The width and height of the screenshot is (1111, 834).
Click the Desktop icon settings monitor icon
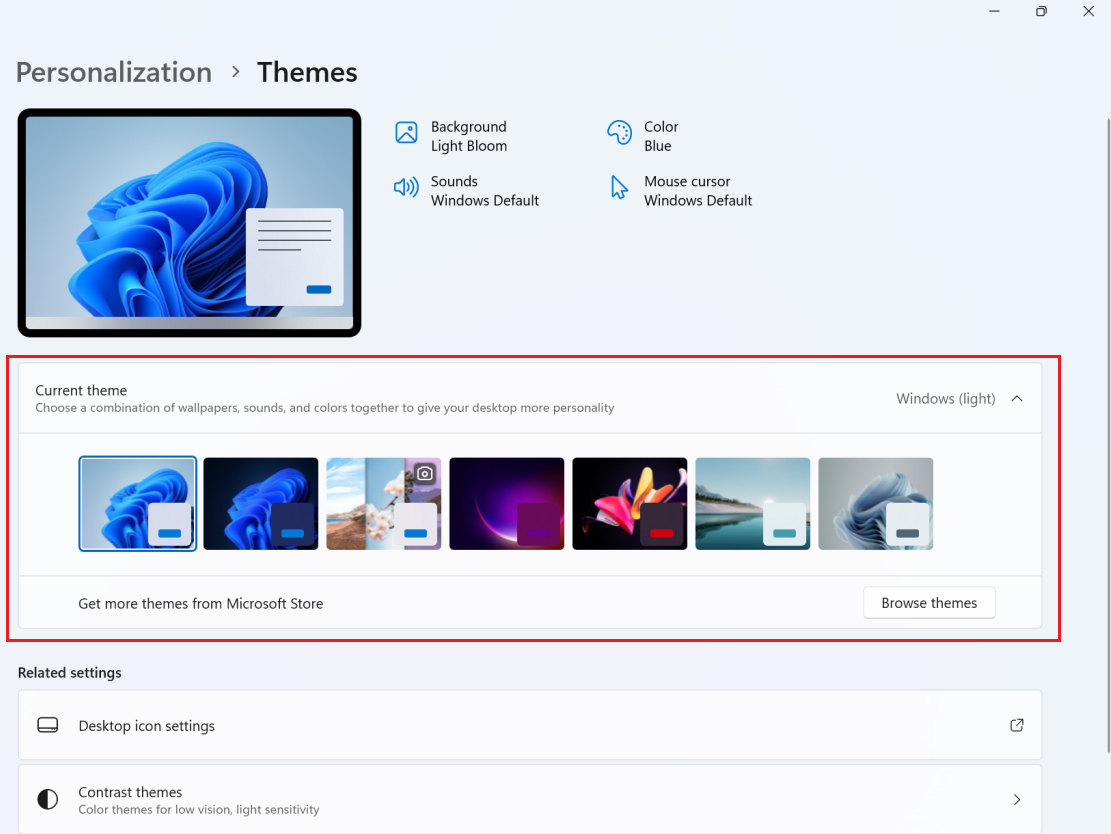click(47, 725)
